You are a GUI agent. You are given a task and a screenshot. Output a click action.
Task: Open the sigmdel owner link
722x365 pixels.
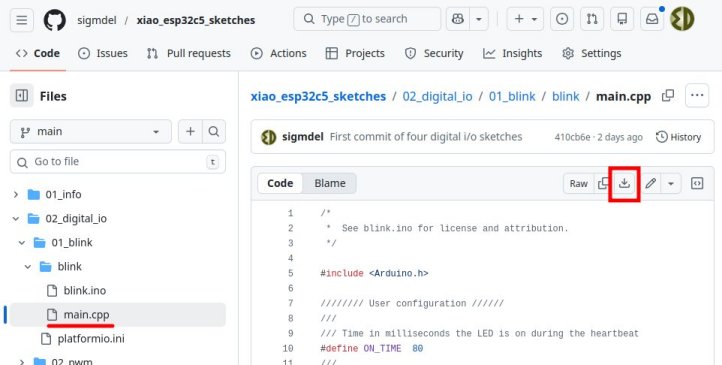point(97,20)
